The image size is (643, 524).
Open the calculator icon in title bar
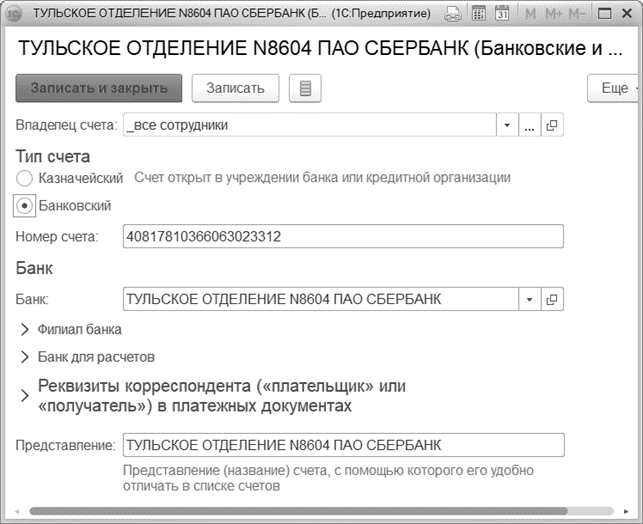point(479,14)
